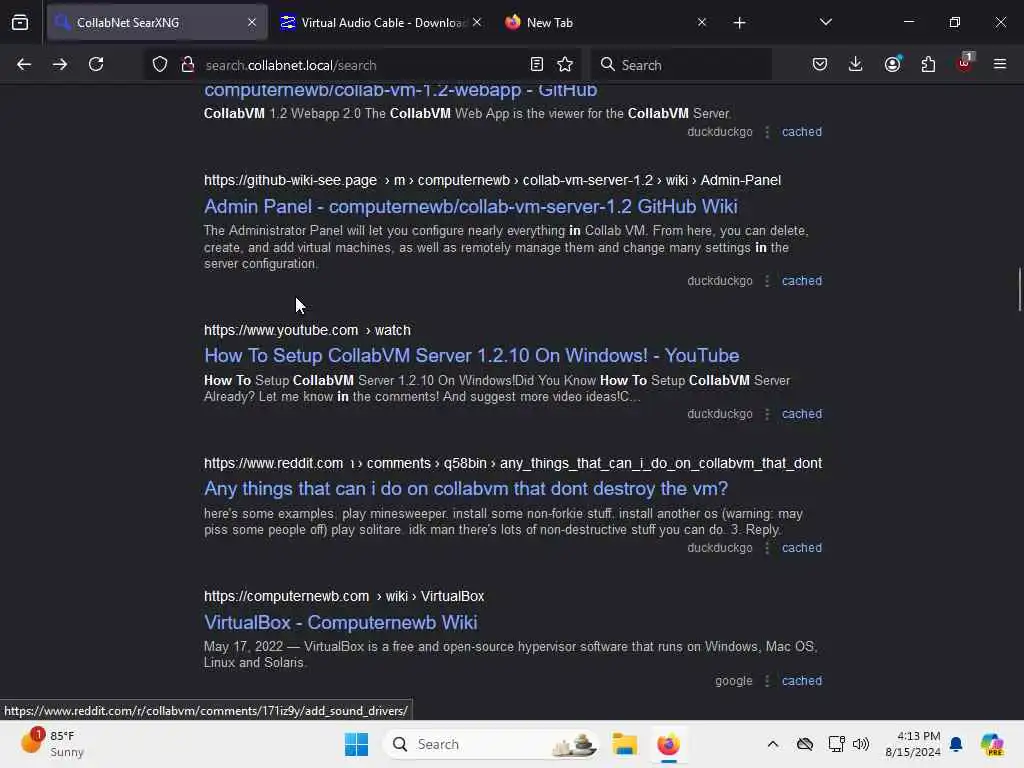Open more options dots for YouTube result
Screen dimensions: 1024x768
pyautogui.click(x=767, y=414)
